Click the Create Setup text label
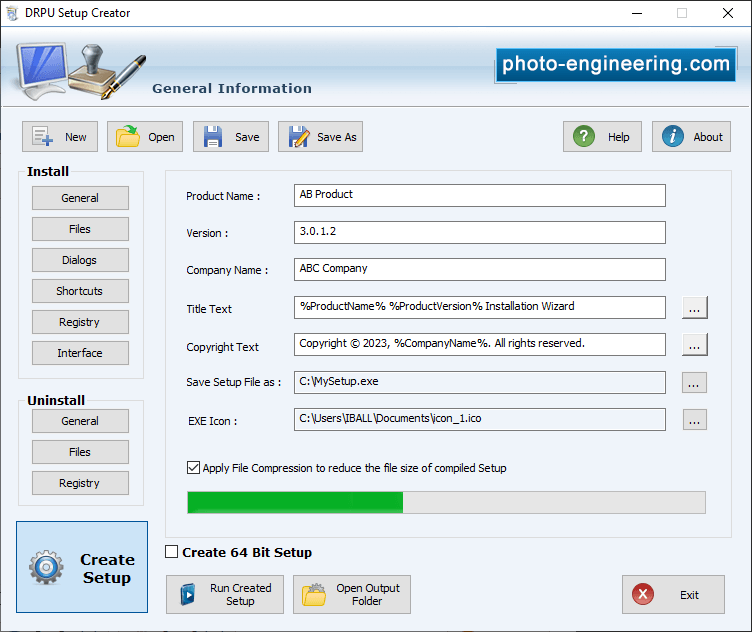 107,568
